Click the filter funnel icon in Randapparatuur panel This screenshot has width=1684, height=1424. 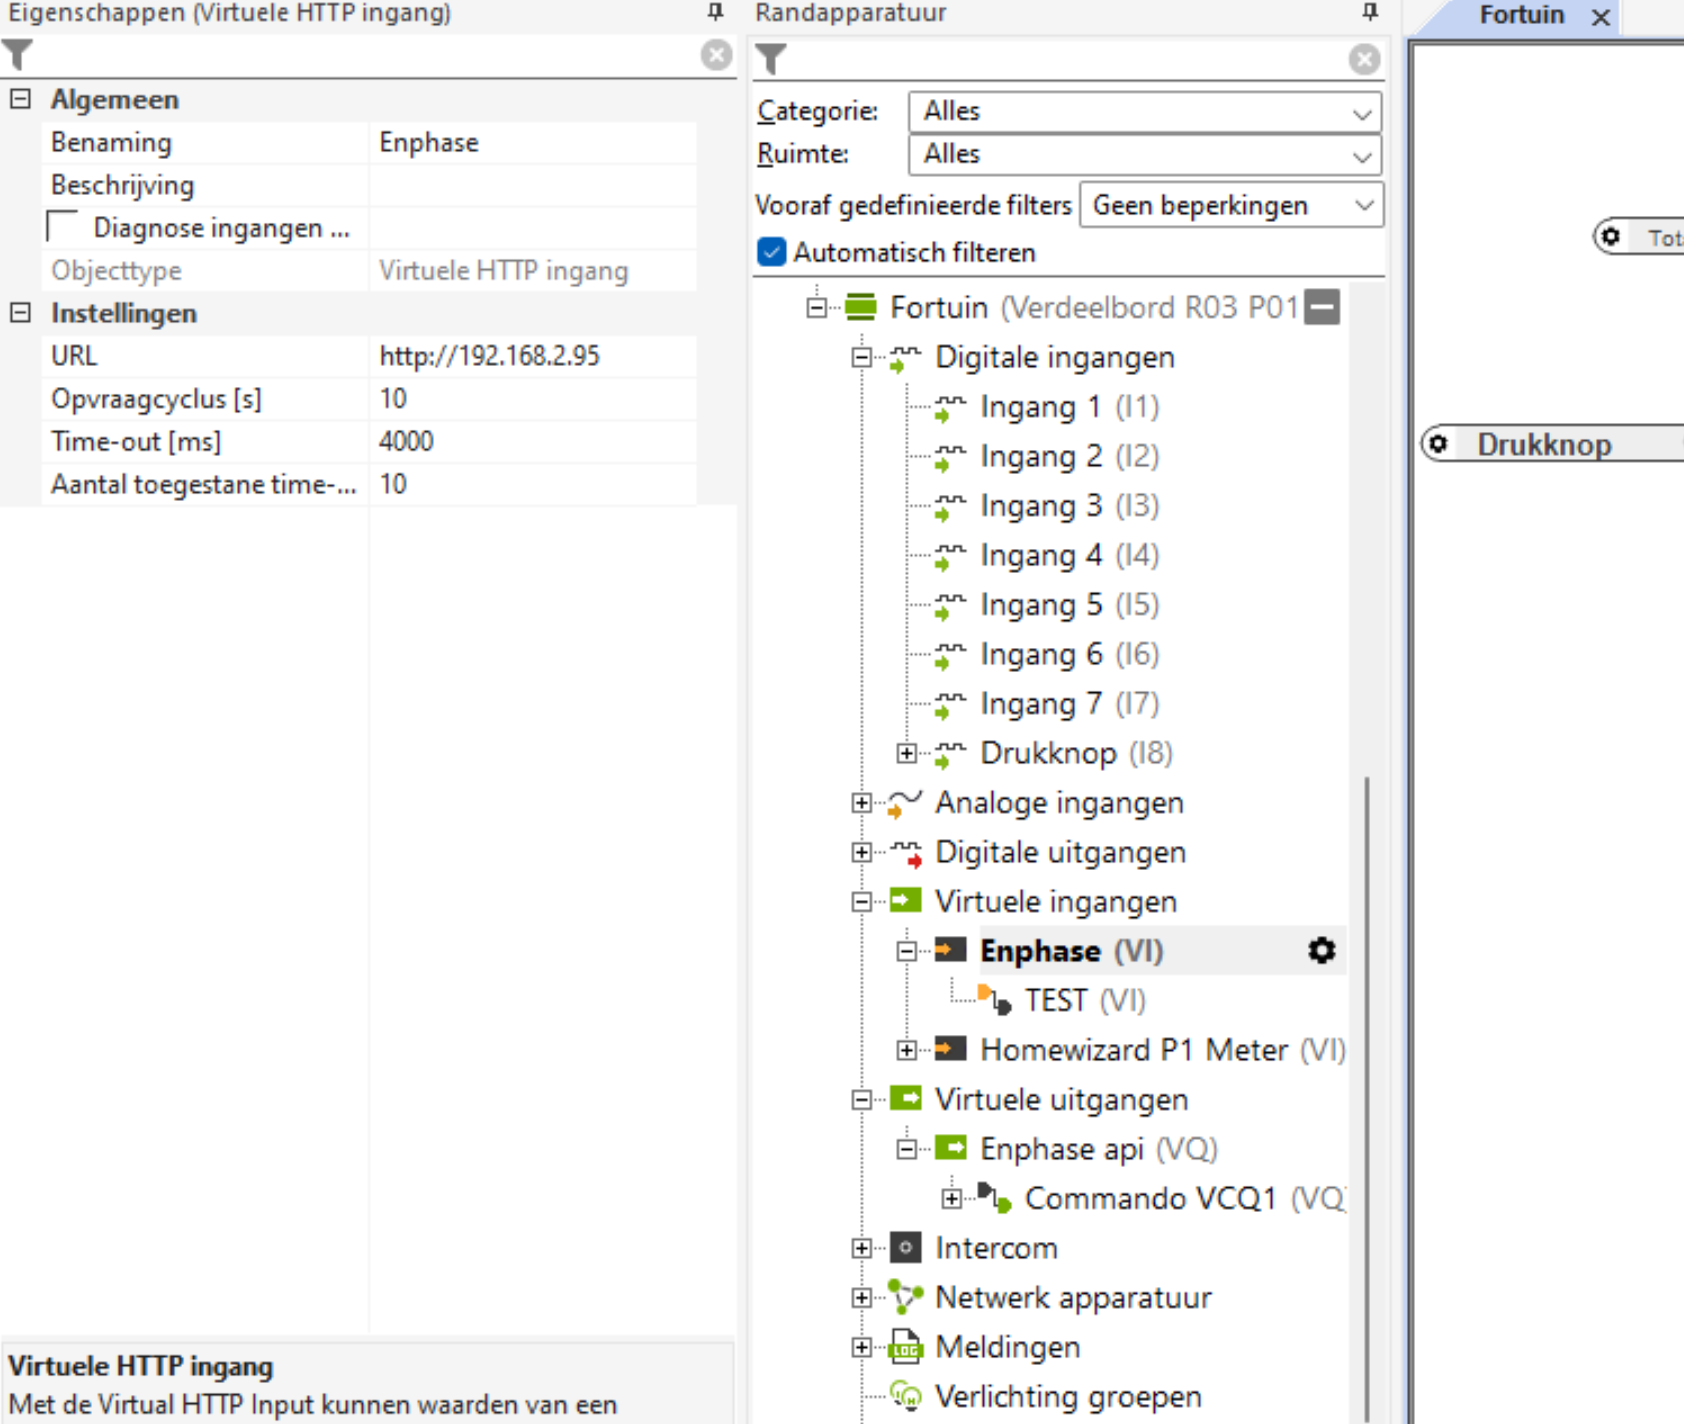[770, 59]
